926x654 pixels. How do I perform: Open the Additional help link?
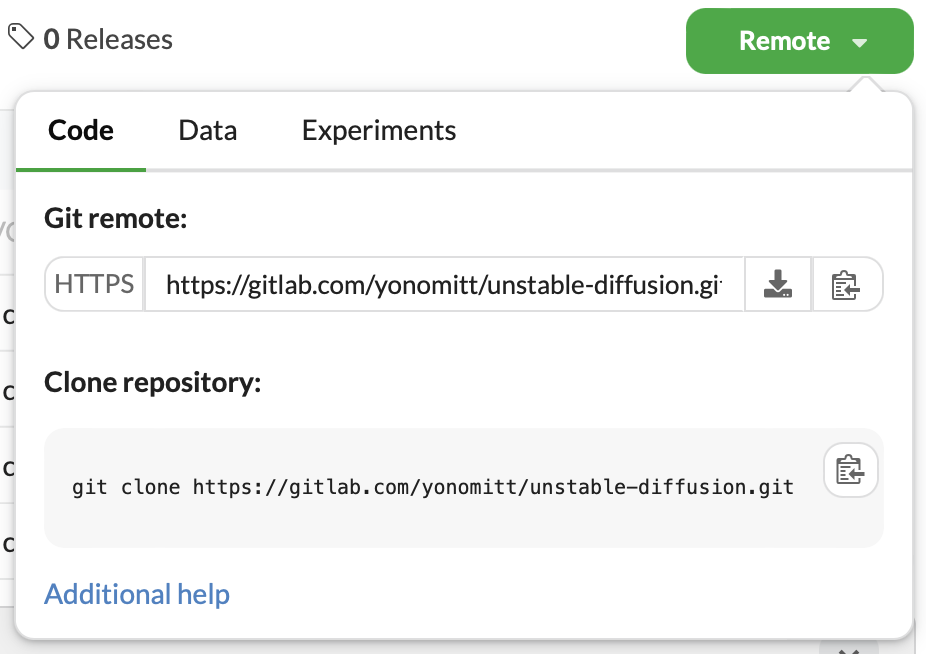[137, 594]
